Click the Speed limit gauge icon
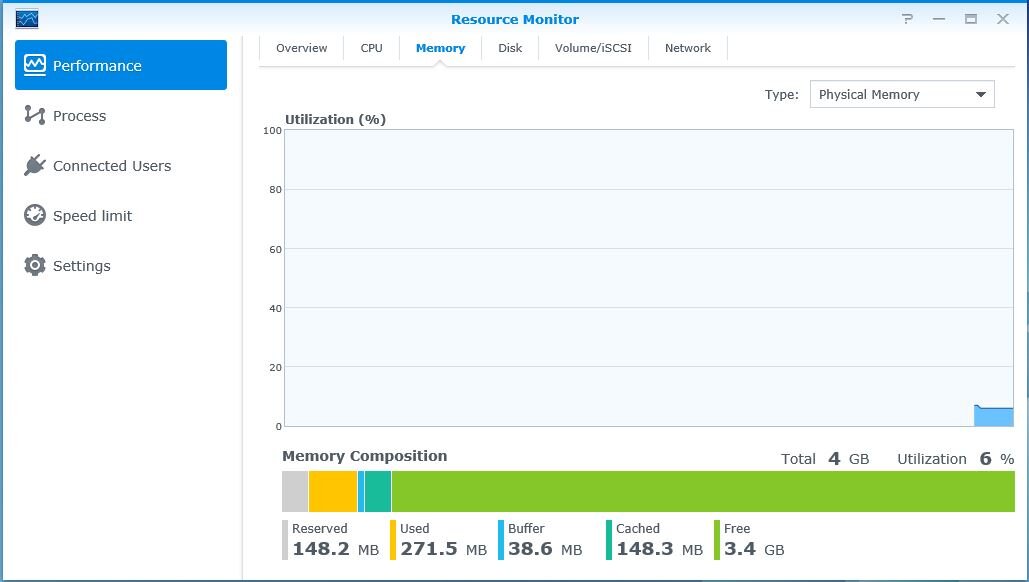This screenshot has width=1029, height=582. 35,216
